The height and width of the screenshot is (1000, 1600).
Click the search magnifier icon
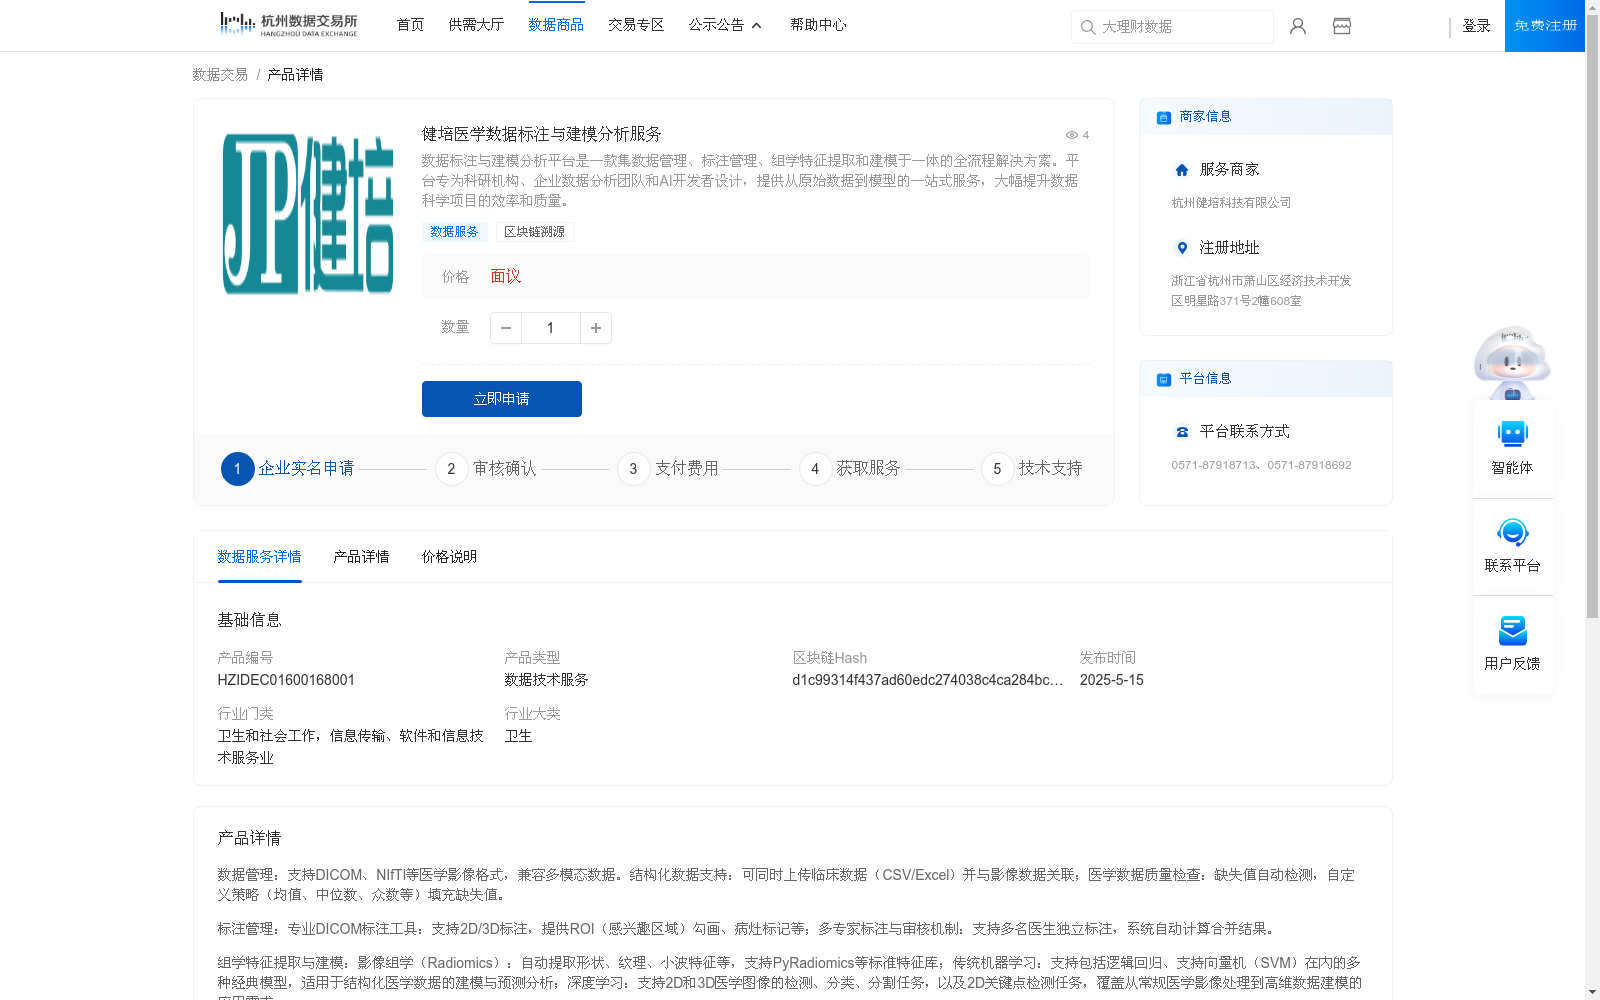point(1088,27)
